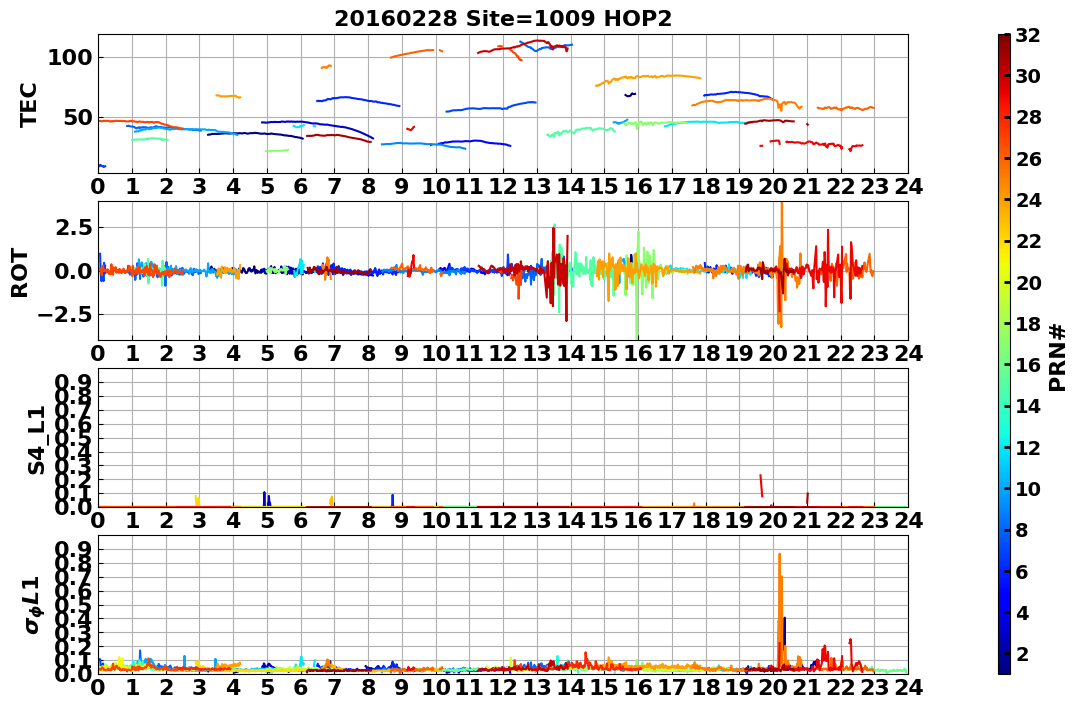The width and height of the screenshot is (1077, 709).
Task: Click colorbar tick label 24
Action: pos(1029,200)
